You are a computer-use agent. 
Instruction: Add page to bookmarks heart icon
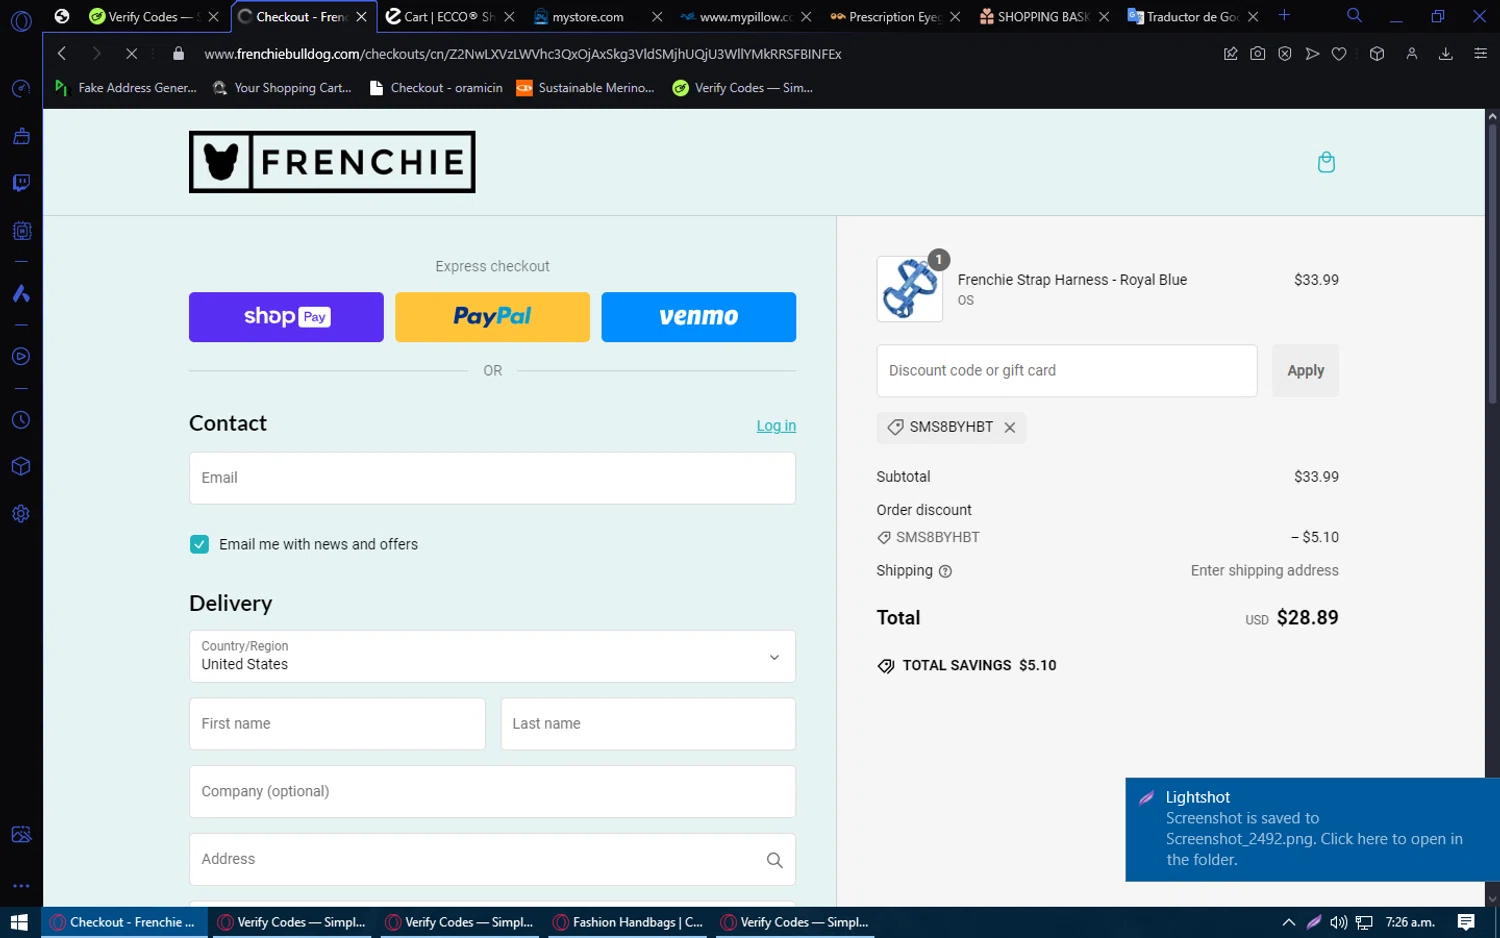[x=1339, y=54]
